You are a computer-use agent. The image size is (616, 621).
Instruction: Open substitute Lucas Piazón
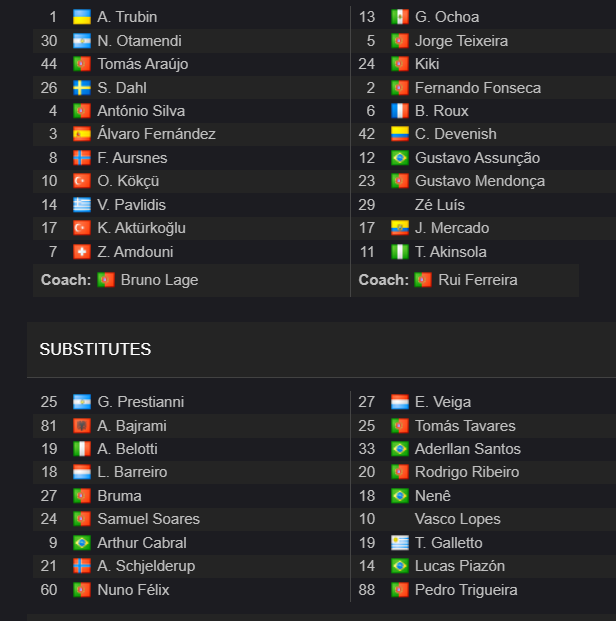pos(460,566)
